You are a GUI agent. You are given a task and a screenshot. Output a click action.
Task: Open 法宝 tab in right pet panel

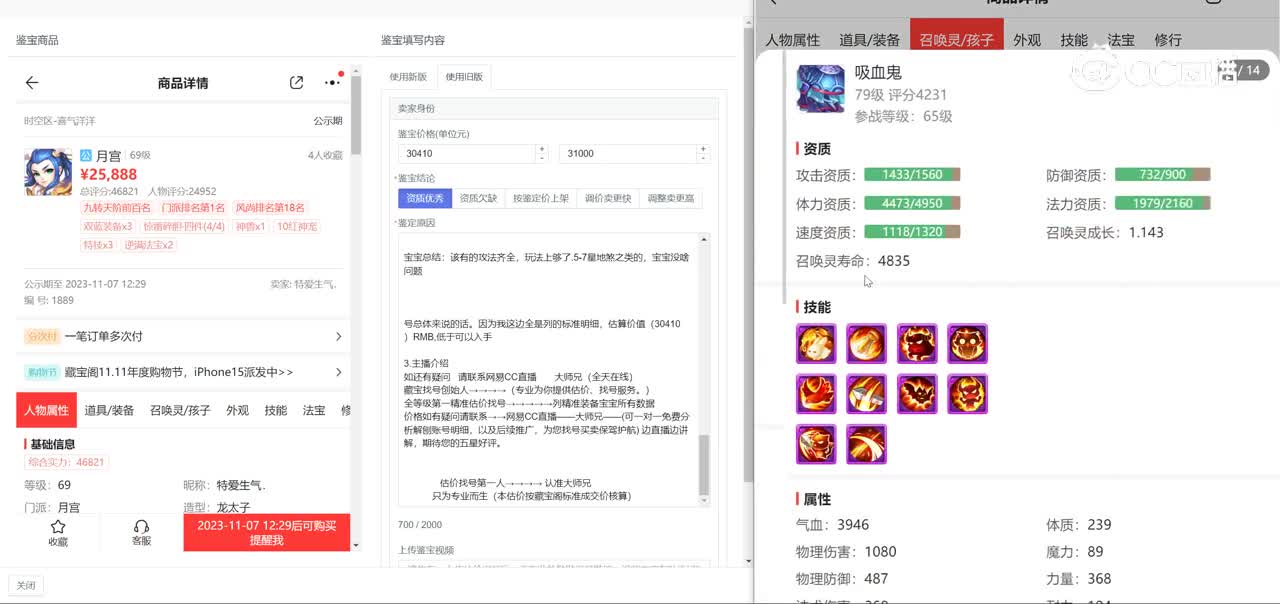pyautogui.click(x=1121, y=40)
